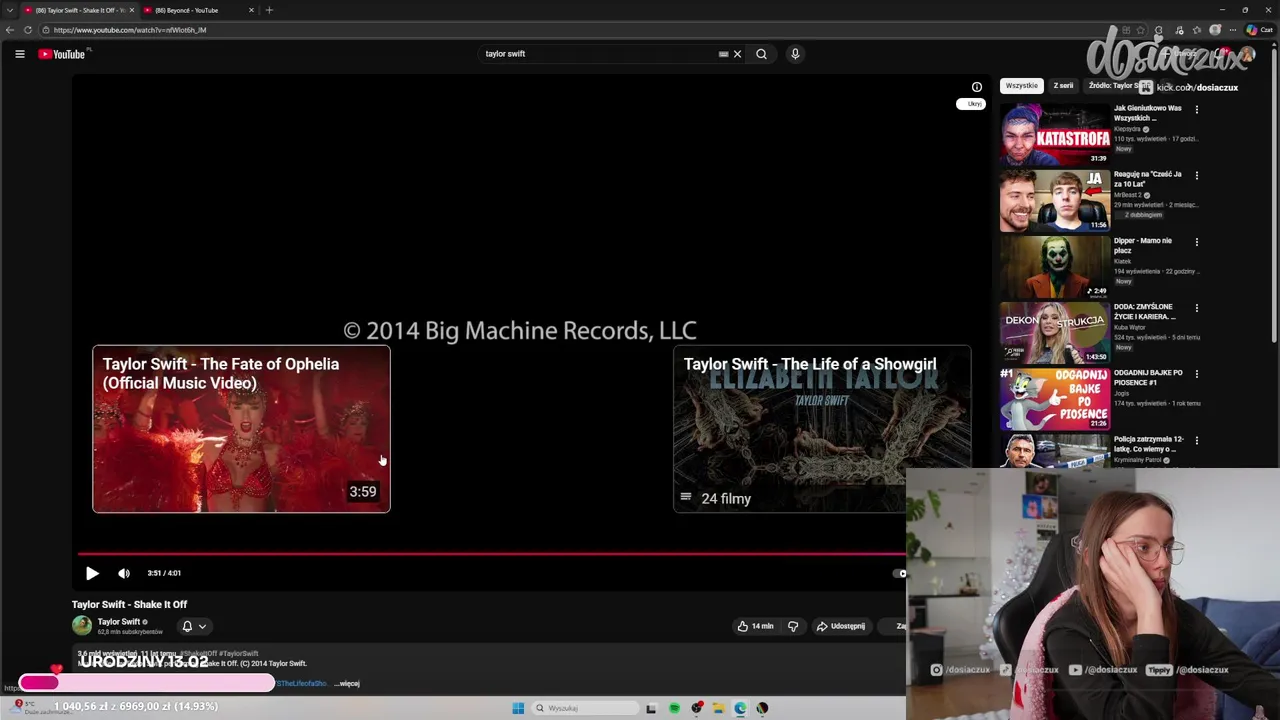Like the video with thumbs up 14 mln
The width and height of the screenshot is (1280, 720).
pos(755,626)
